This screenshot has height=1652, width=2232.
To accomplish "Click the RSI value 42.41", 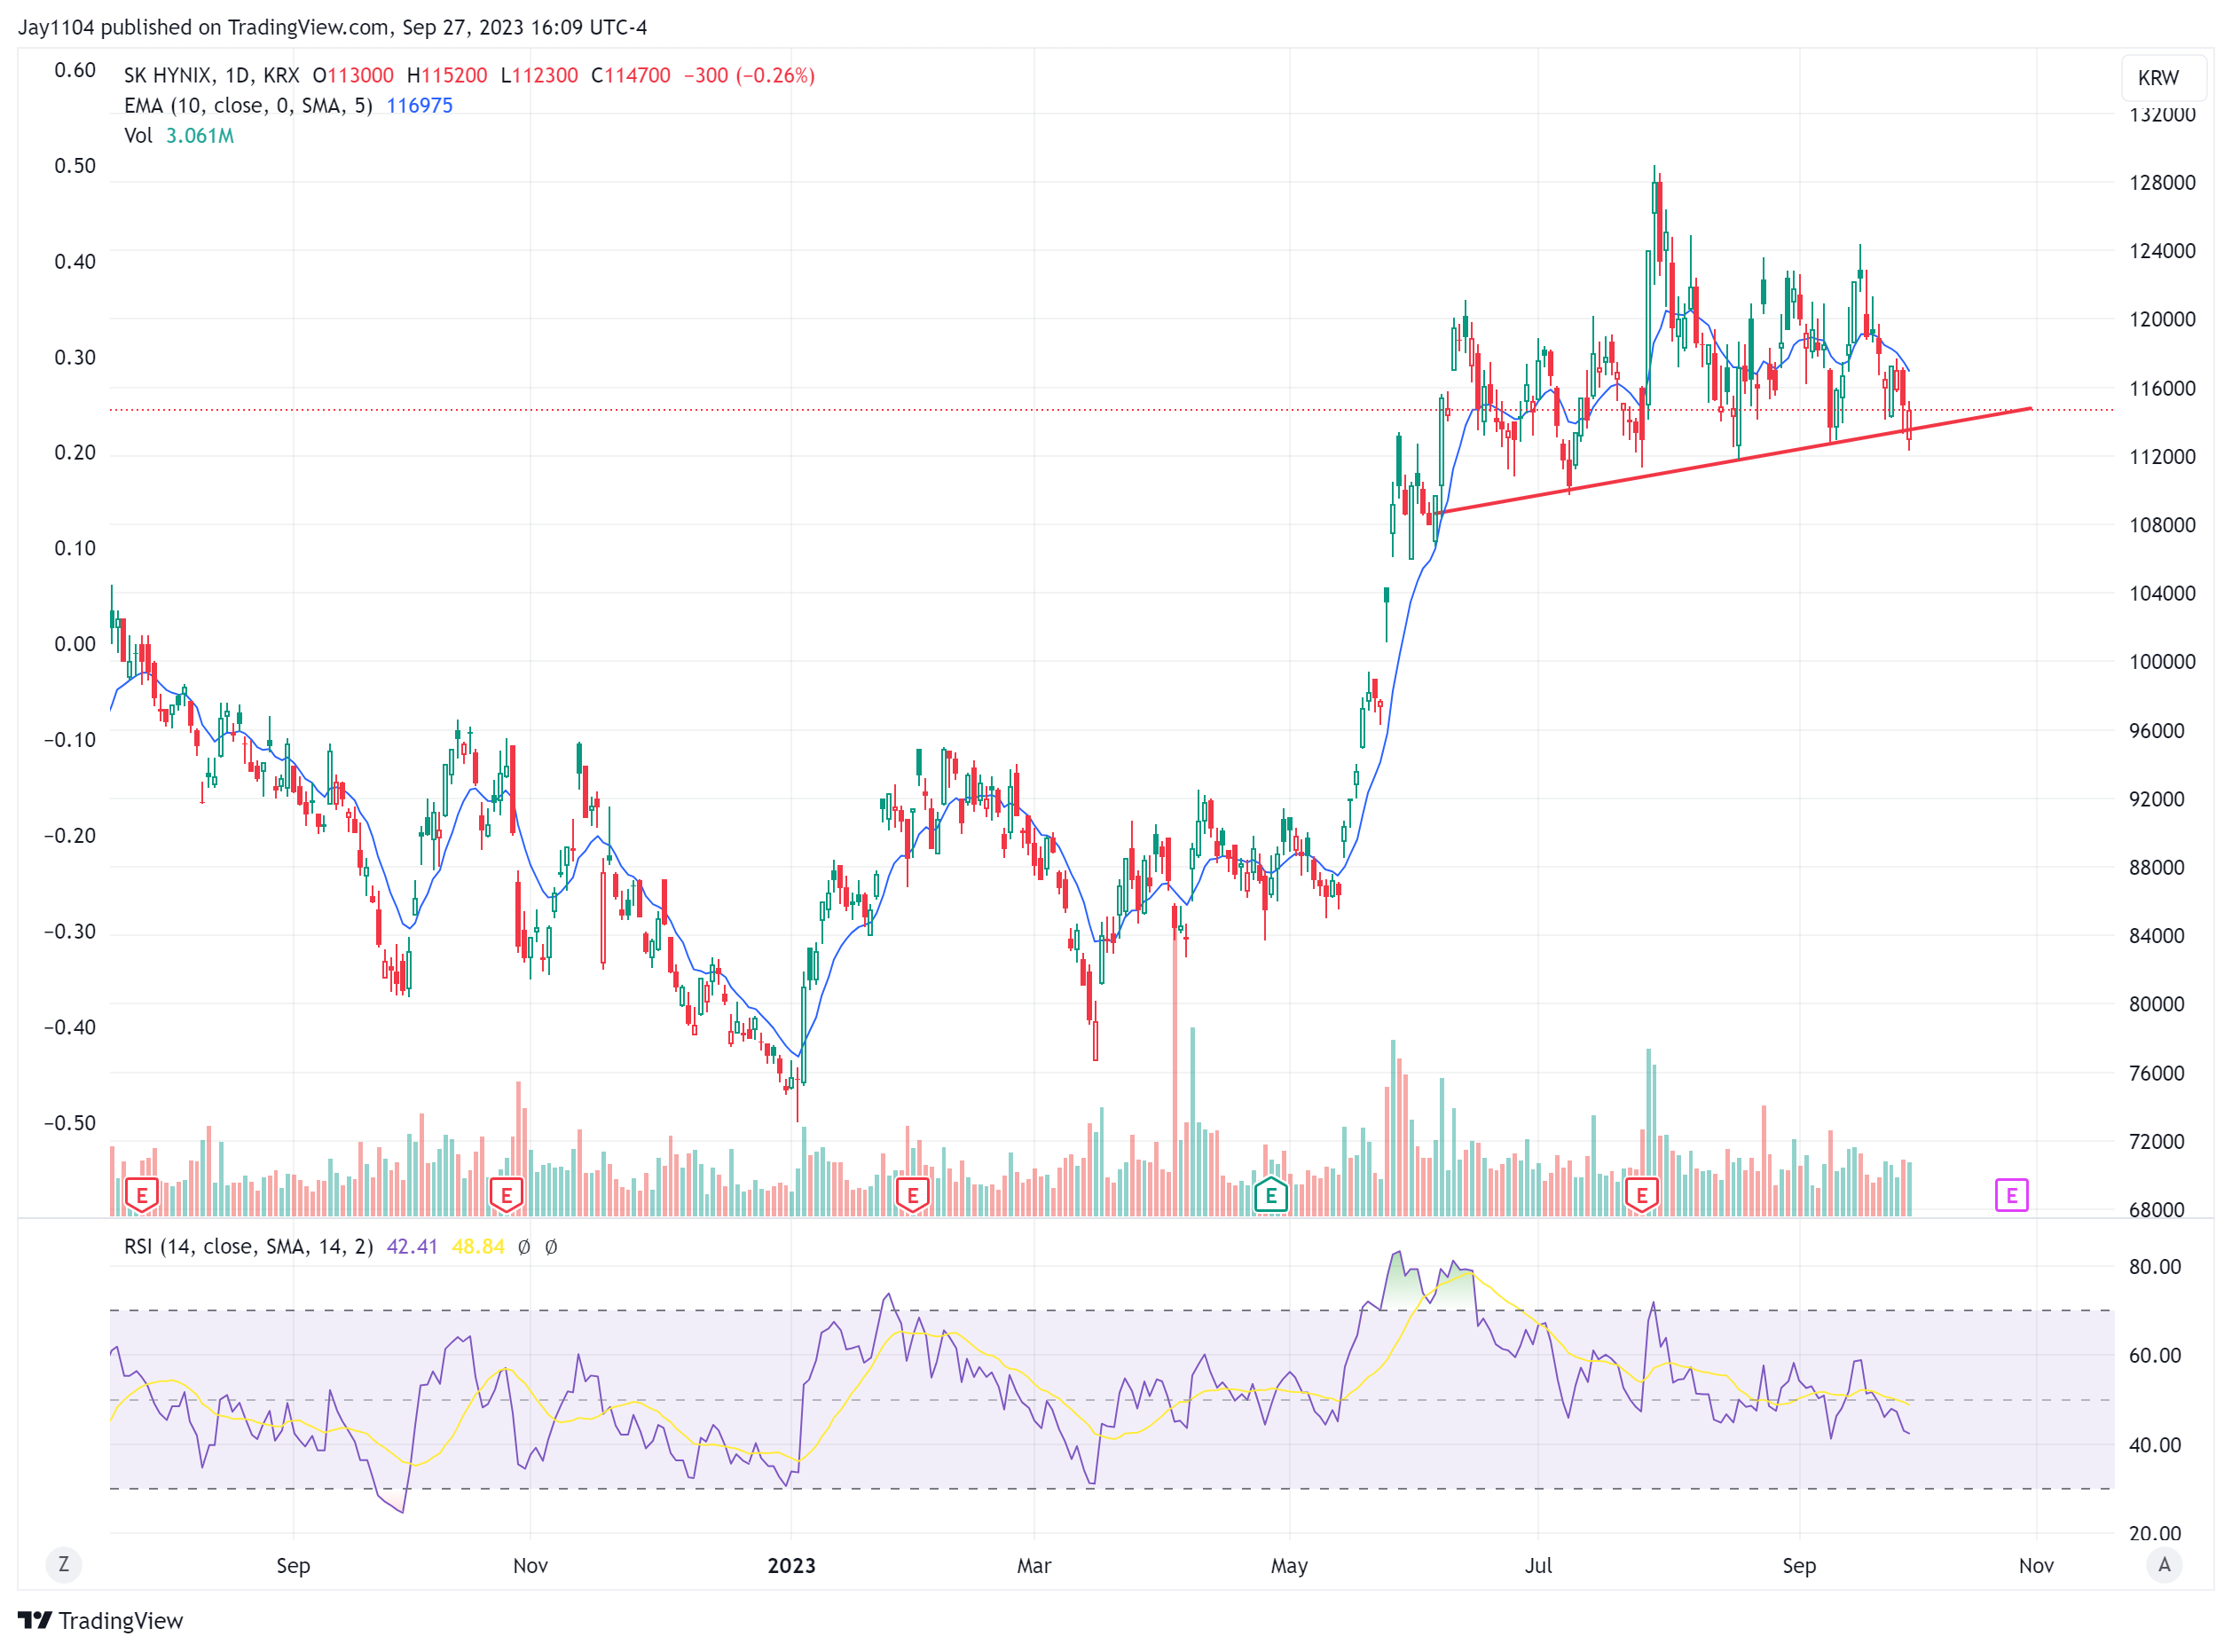I will (x=412, y=1247).
